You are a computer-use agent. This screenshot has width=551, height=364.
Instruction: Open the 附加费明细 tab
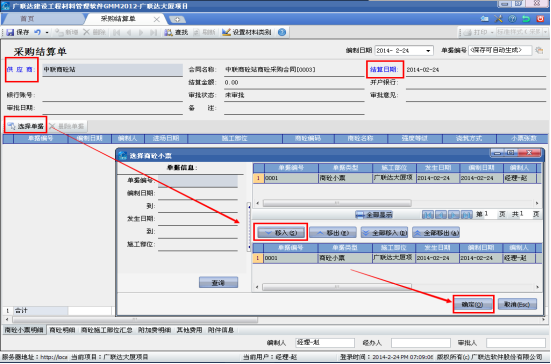[154, 330]
